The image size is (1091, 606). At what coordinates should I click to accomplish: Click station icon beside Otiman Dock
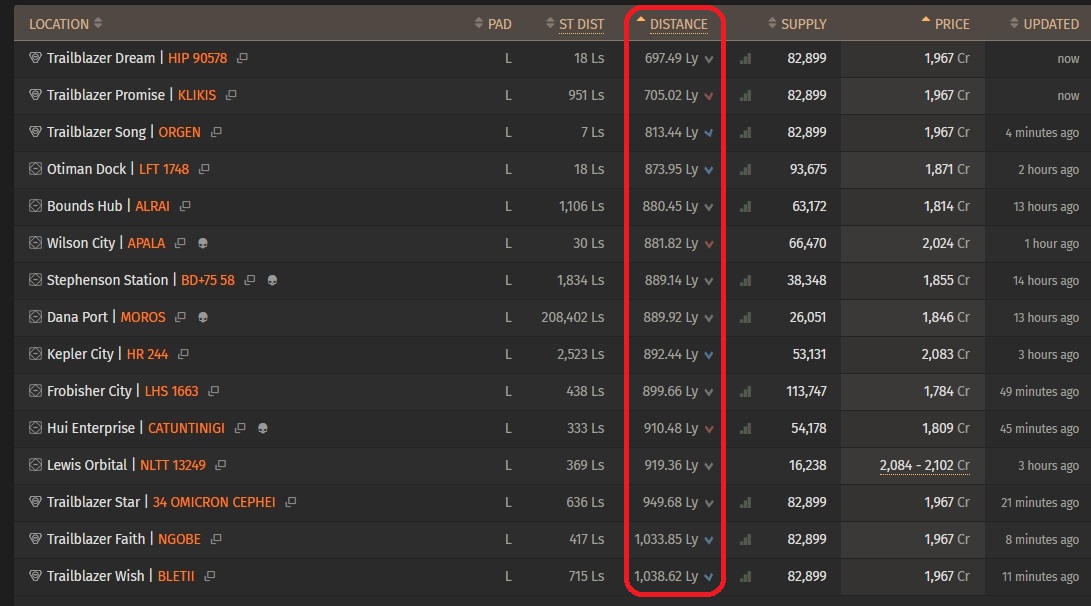[x=35, y=168]
